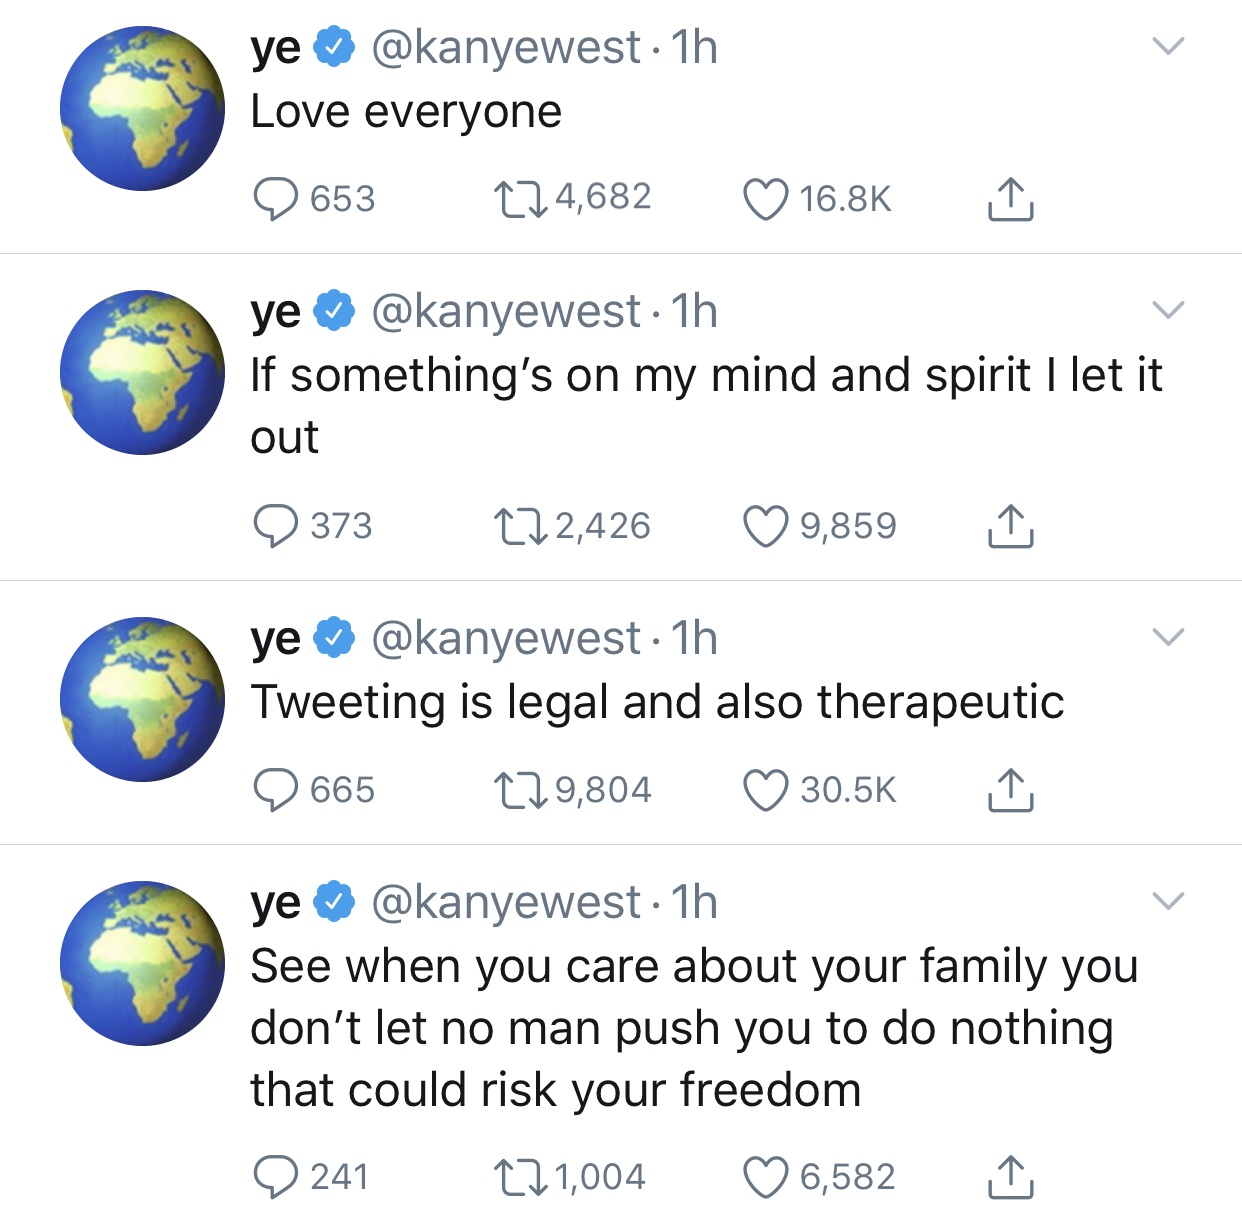Retweet the 'Love everyone' tweet
Viewport: 1242px width, 1229px height.
tap(521, 198)
